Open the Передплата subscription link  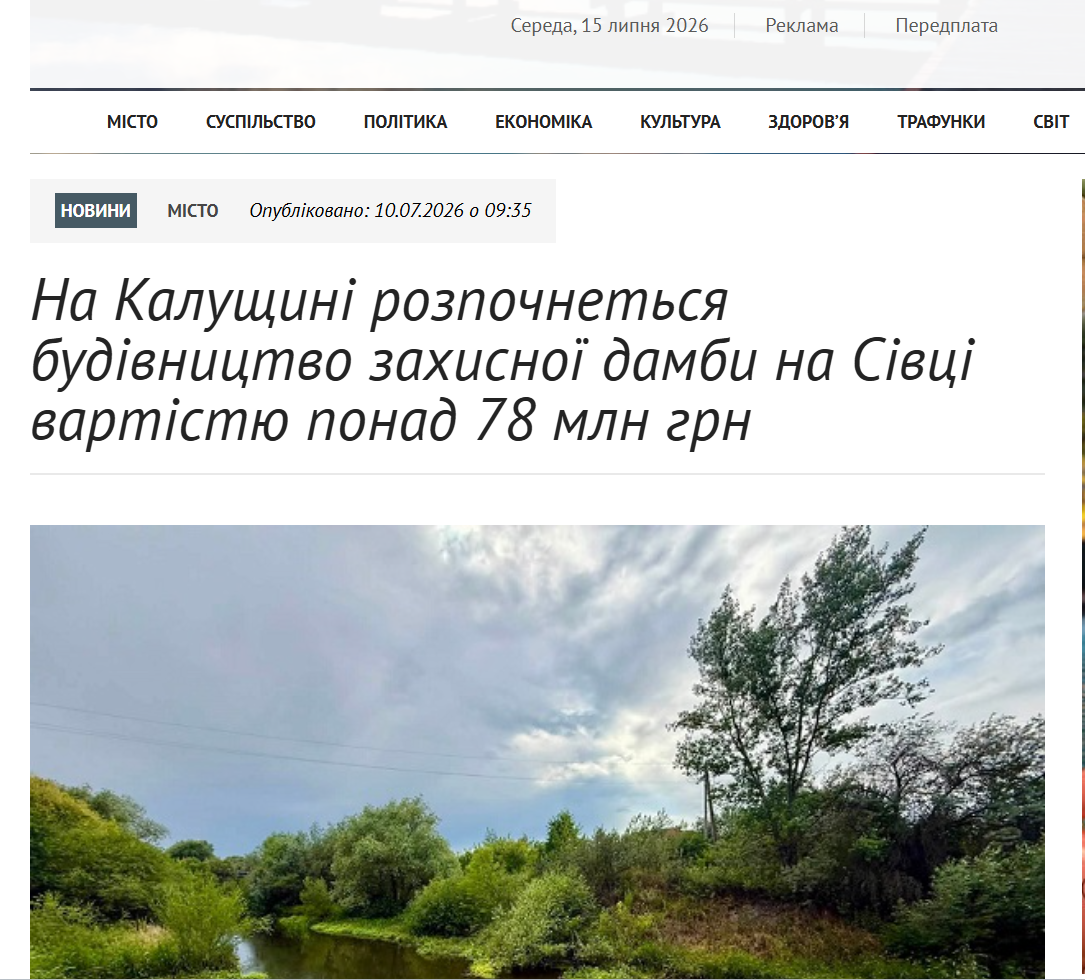(947, 26)
